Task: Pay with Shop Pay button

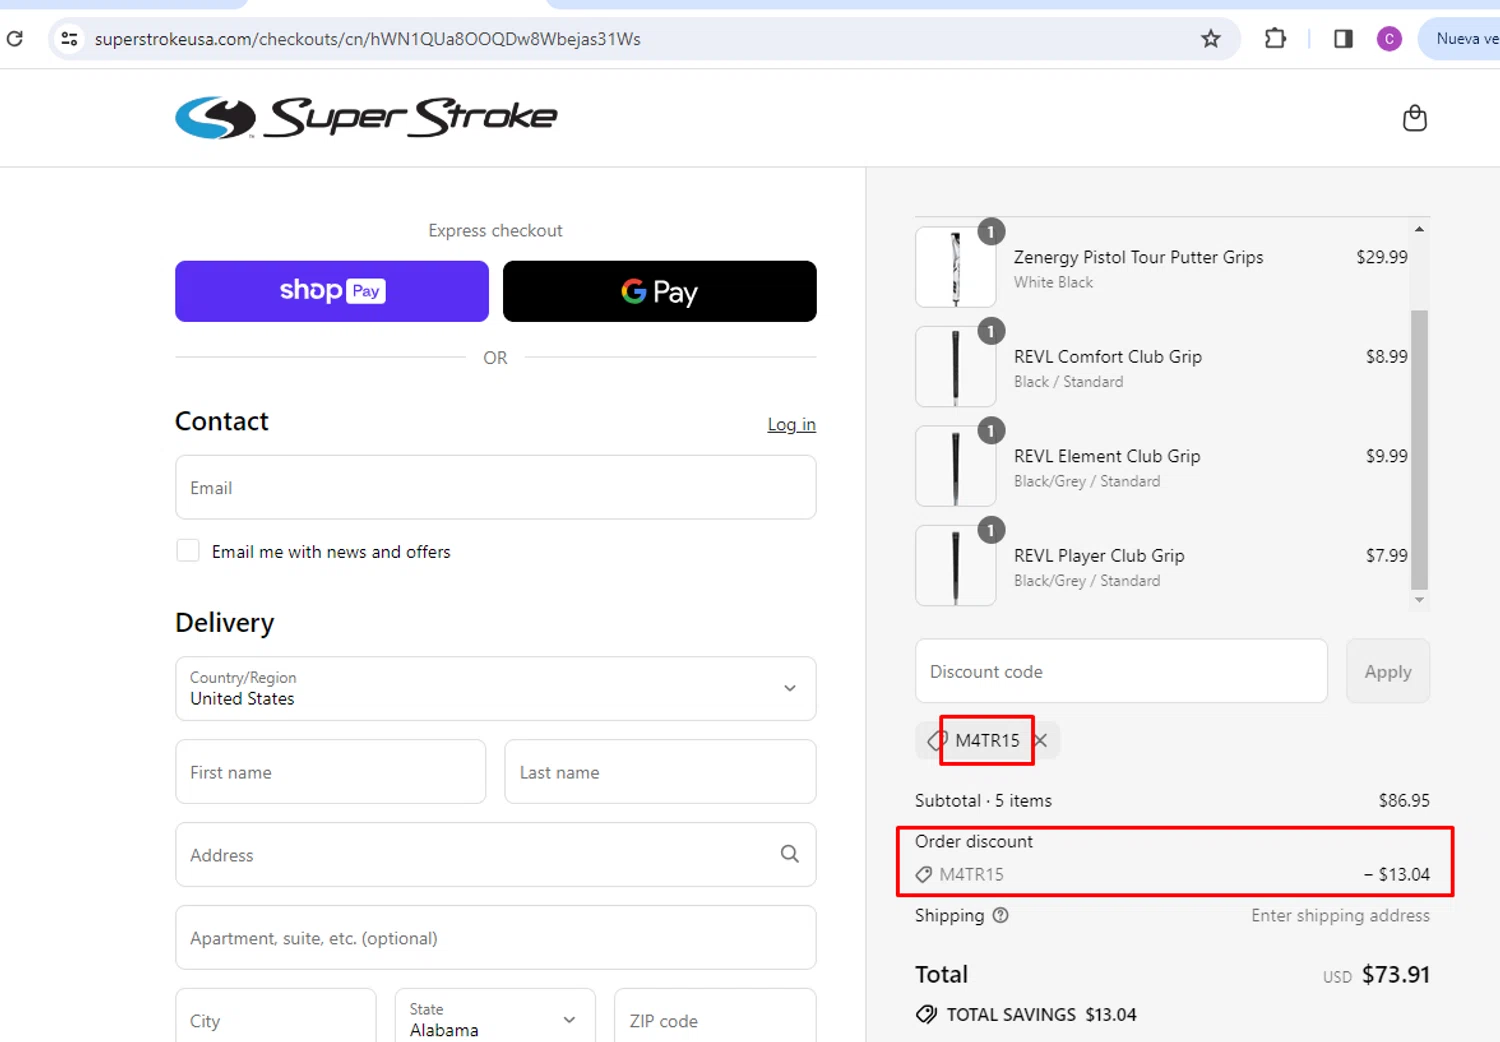Action: [332, 291]
